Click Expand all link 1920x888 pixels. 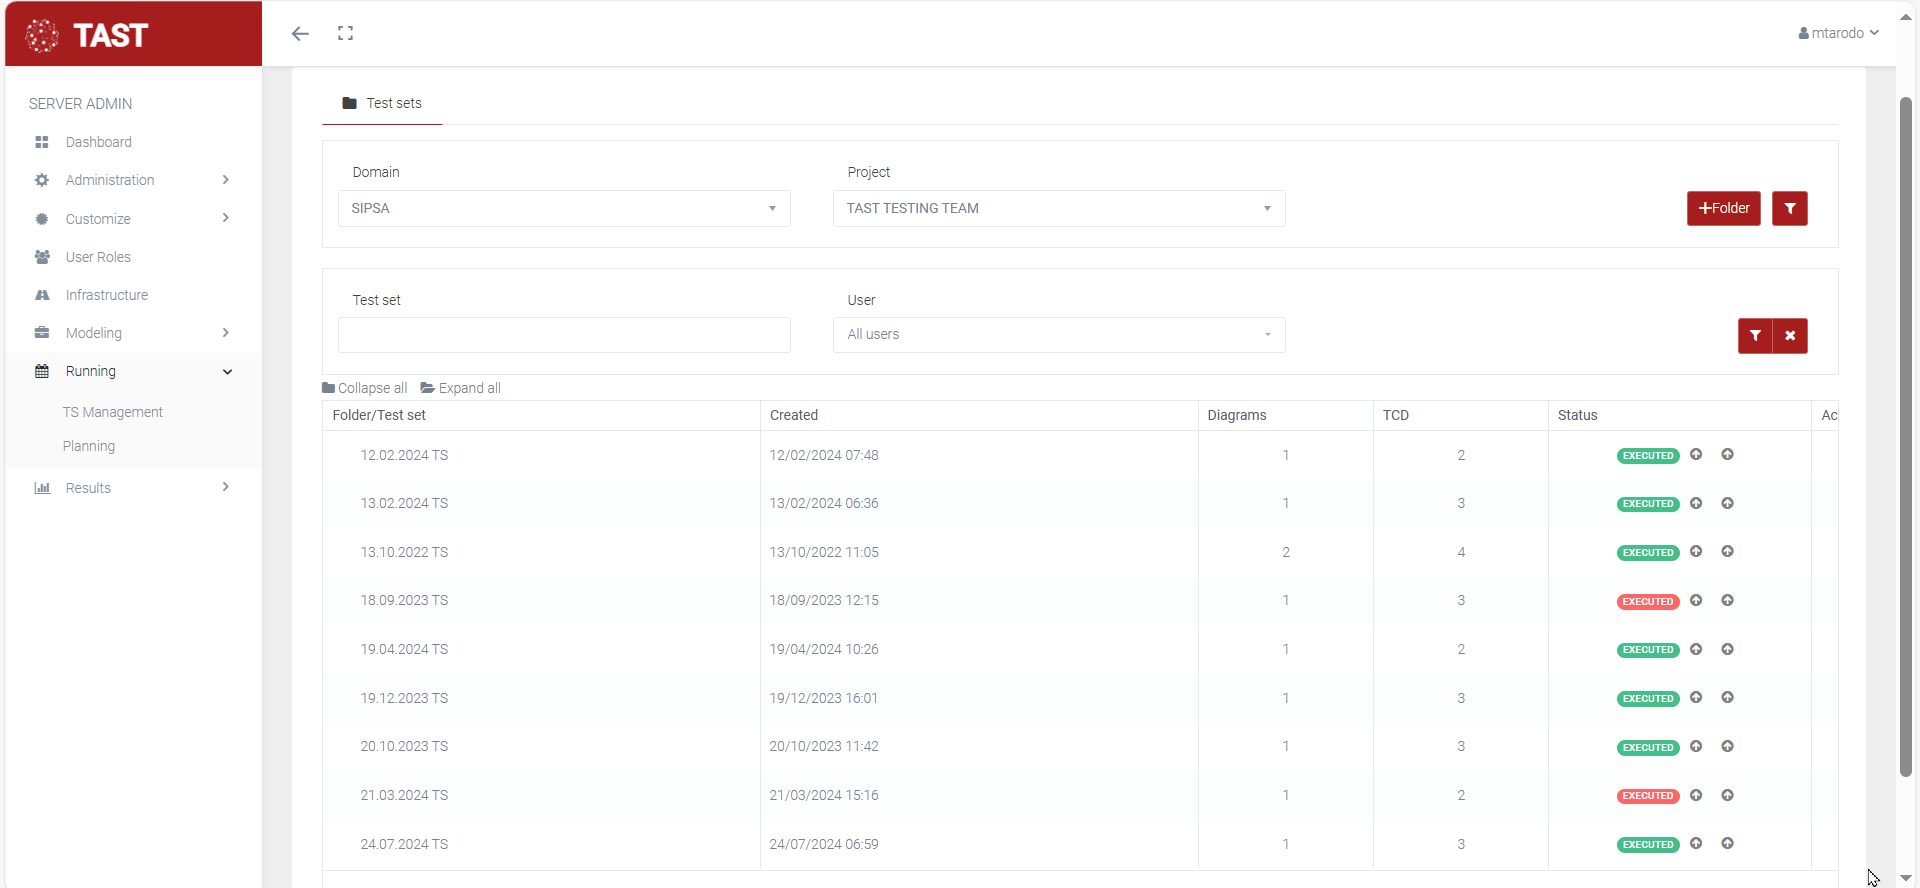(461, 388)
